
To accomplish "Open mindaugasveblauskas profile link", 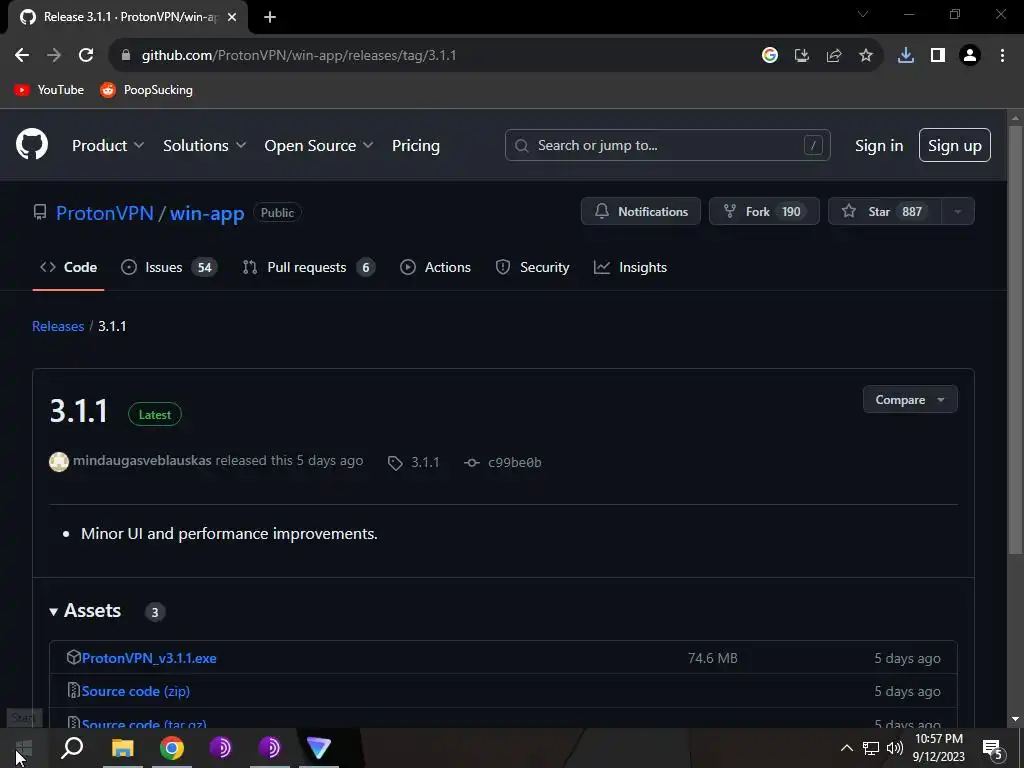I will pyautogui.click(x=142, y=460).
